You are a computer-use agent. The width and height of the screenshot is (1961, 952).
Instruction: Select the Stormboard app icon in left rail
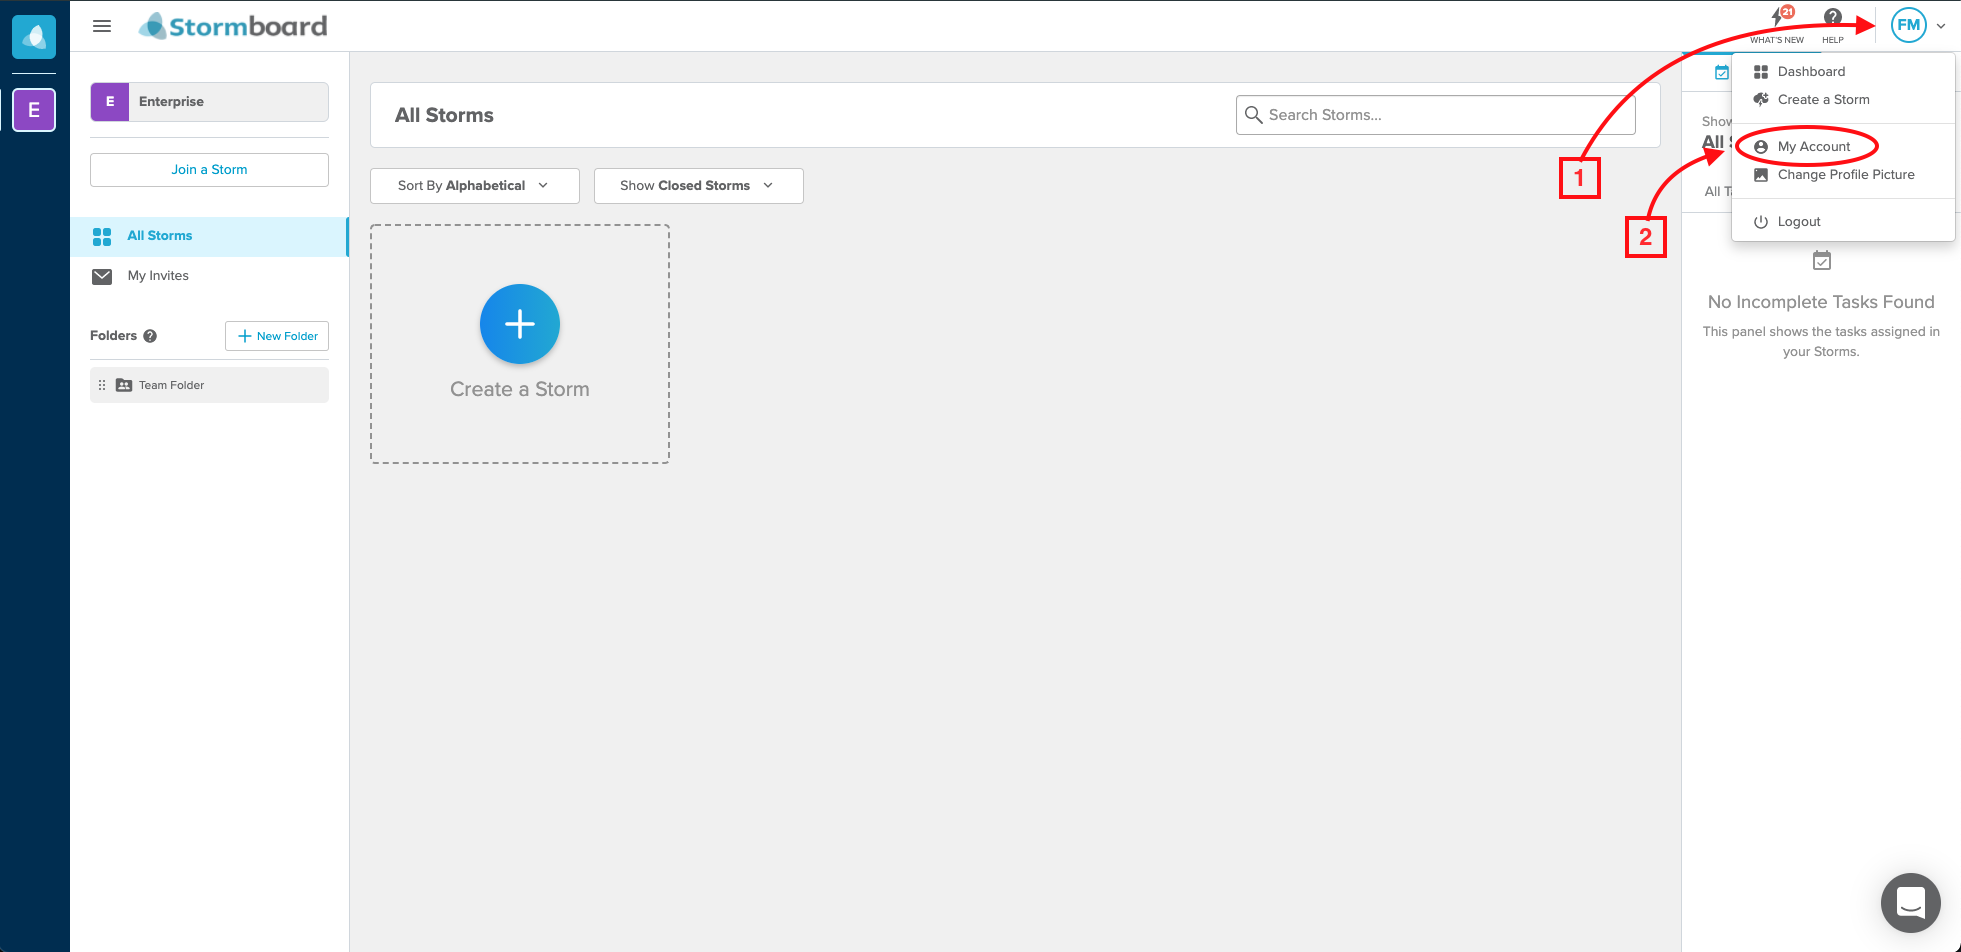pyautogui.click(x=34, y=37)
